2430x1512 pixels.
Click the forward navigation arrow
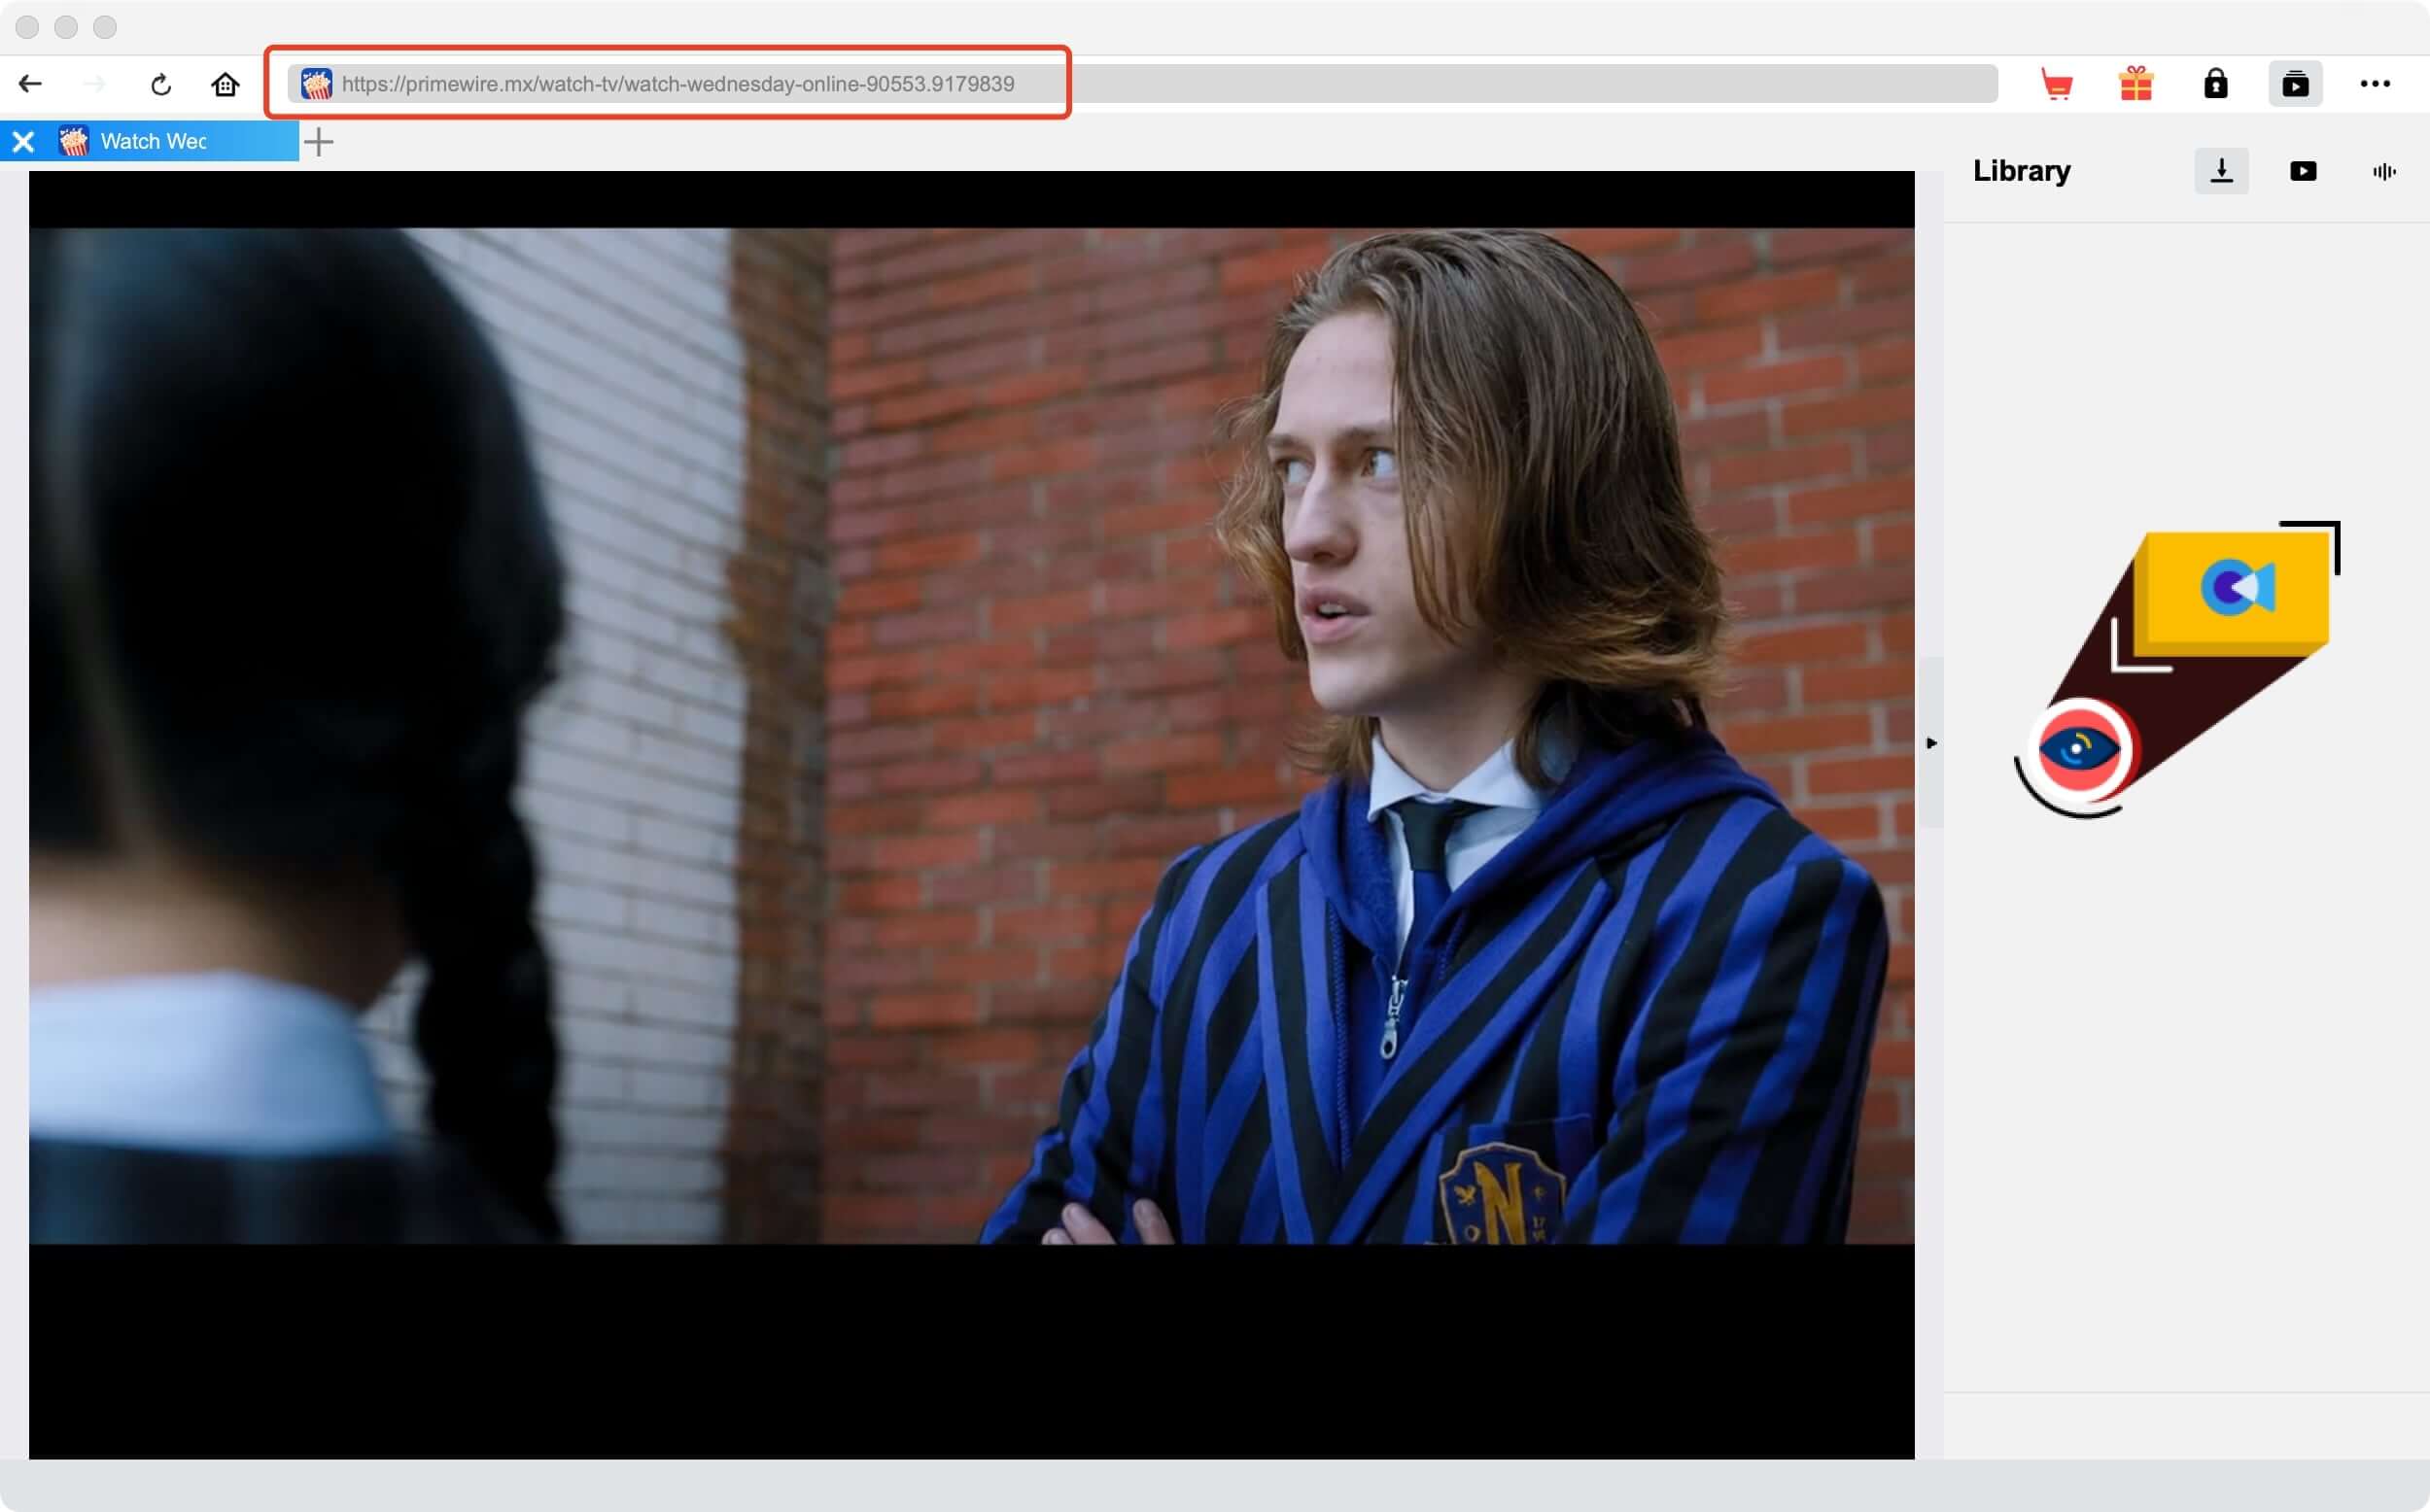click(97, 84)
